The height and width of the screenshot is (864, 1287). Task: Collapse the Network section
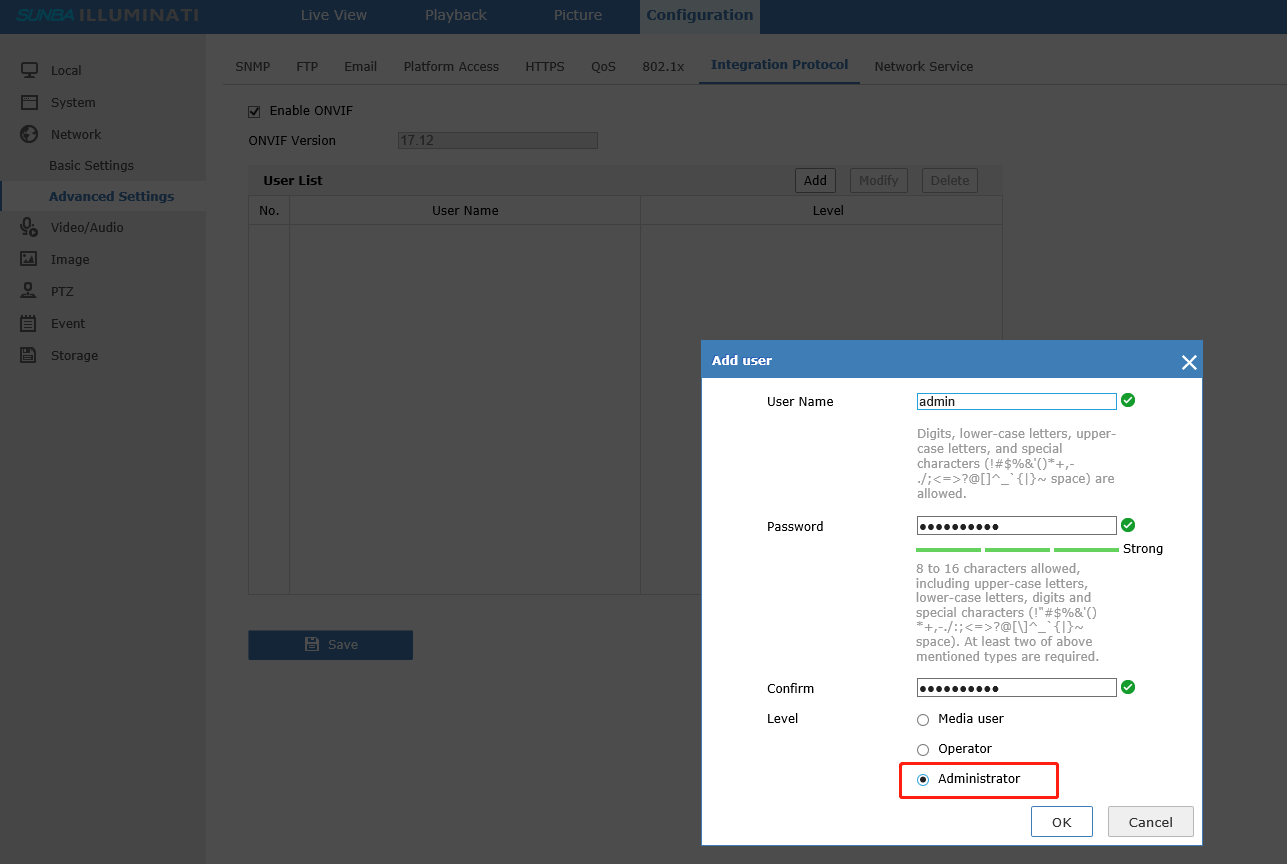pyautogui.click(x=76, y=134)
